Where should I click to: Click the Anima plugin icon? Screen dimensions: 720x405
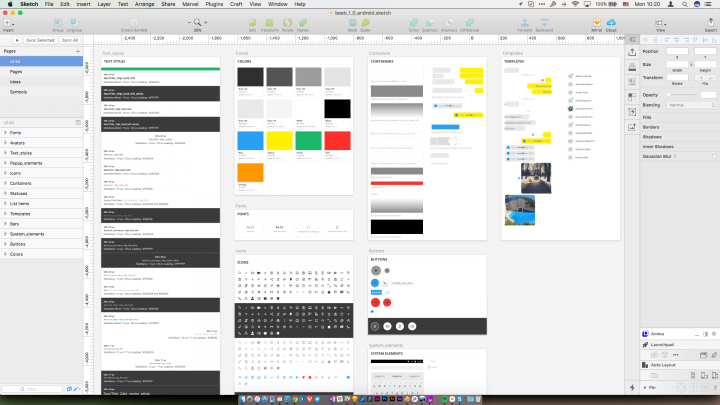pyautogui.click(x=645, y=334)
